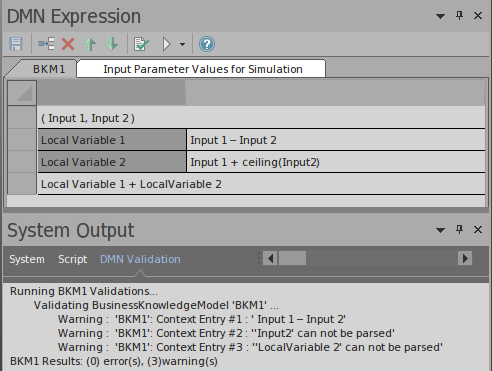Run validation with the checklist icon
The height and width of the screenshot is (371, 492).
coord(141,44)
